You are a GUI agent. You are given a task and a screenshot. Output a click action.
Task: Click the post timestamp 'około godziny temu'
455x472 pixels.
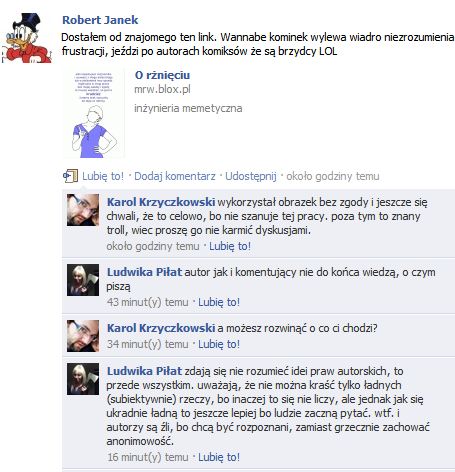pos(333,176)
